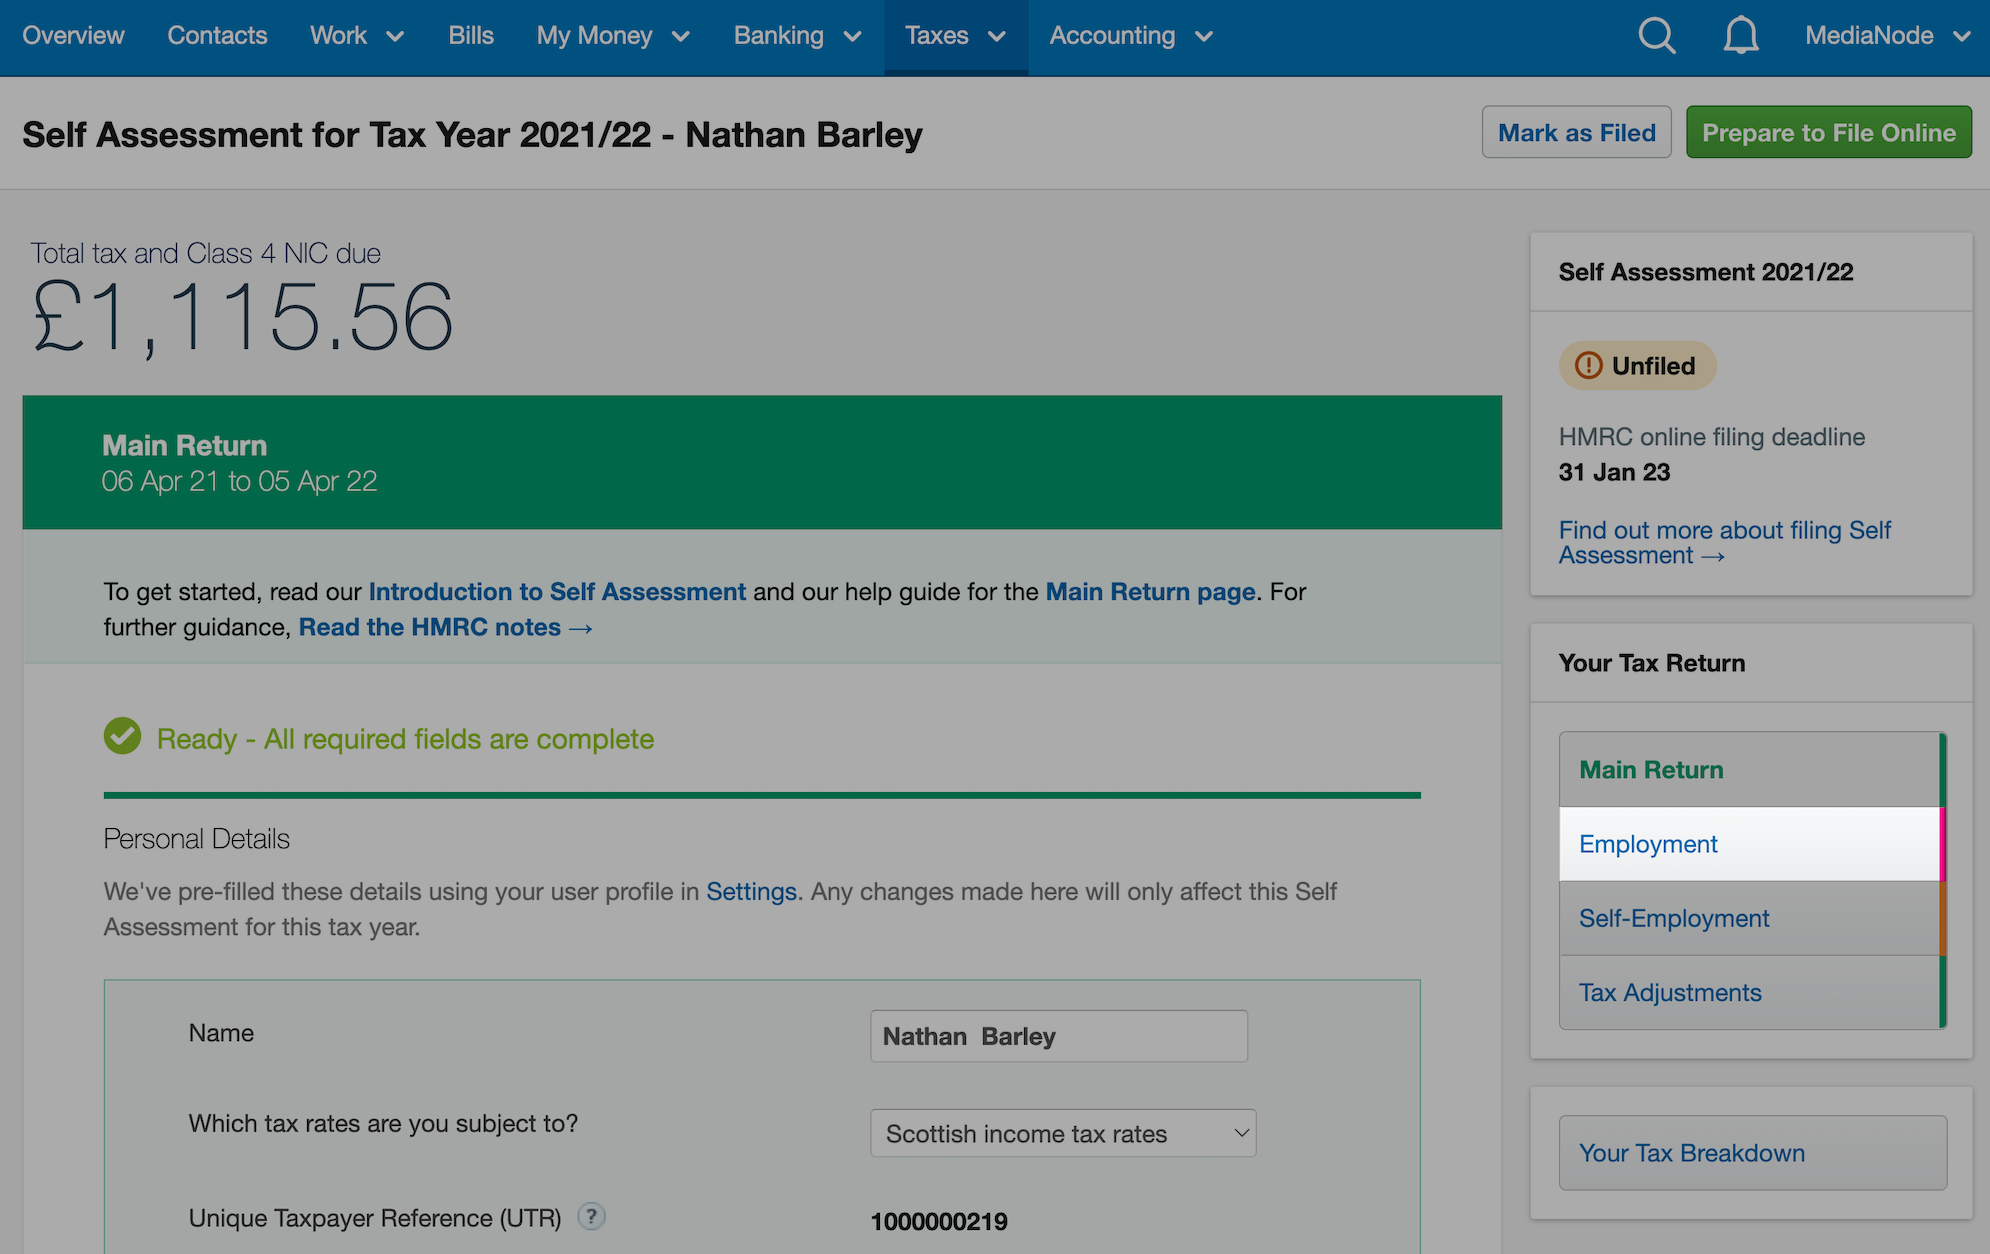Expand the Banking menu
The width and height of the screenshot is (1990, 1254).
[x=797, y=36]
